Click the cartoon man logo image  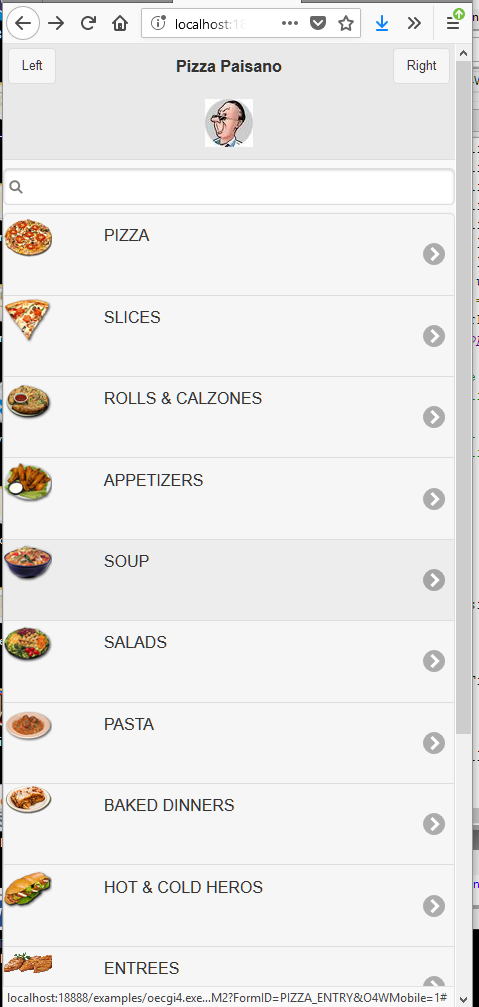[229, 123]
